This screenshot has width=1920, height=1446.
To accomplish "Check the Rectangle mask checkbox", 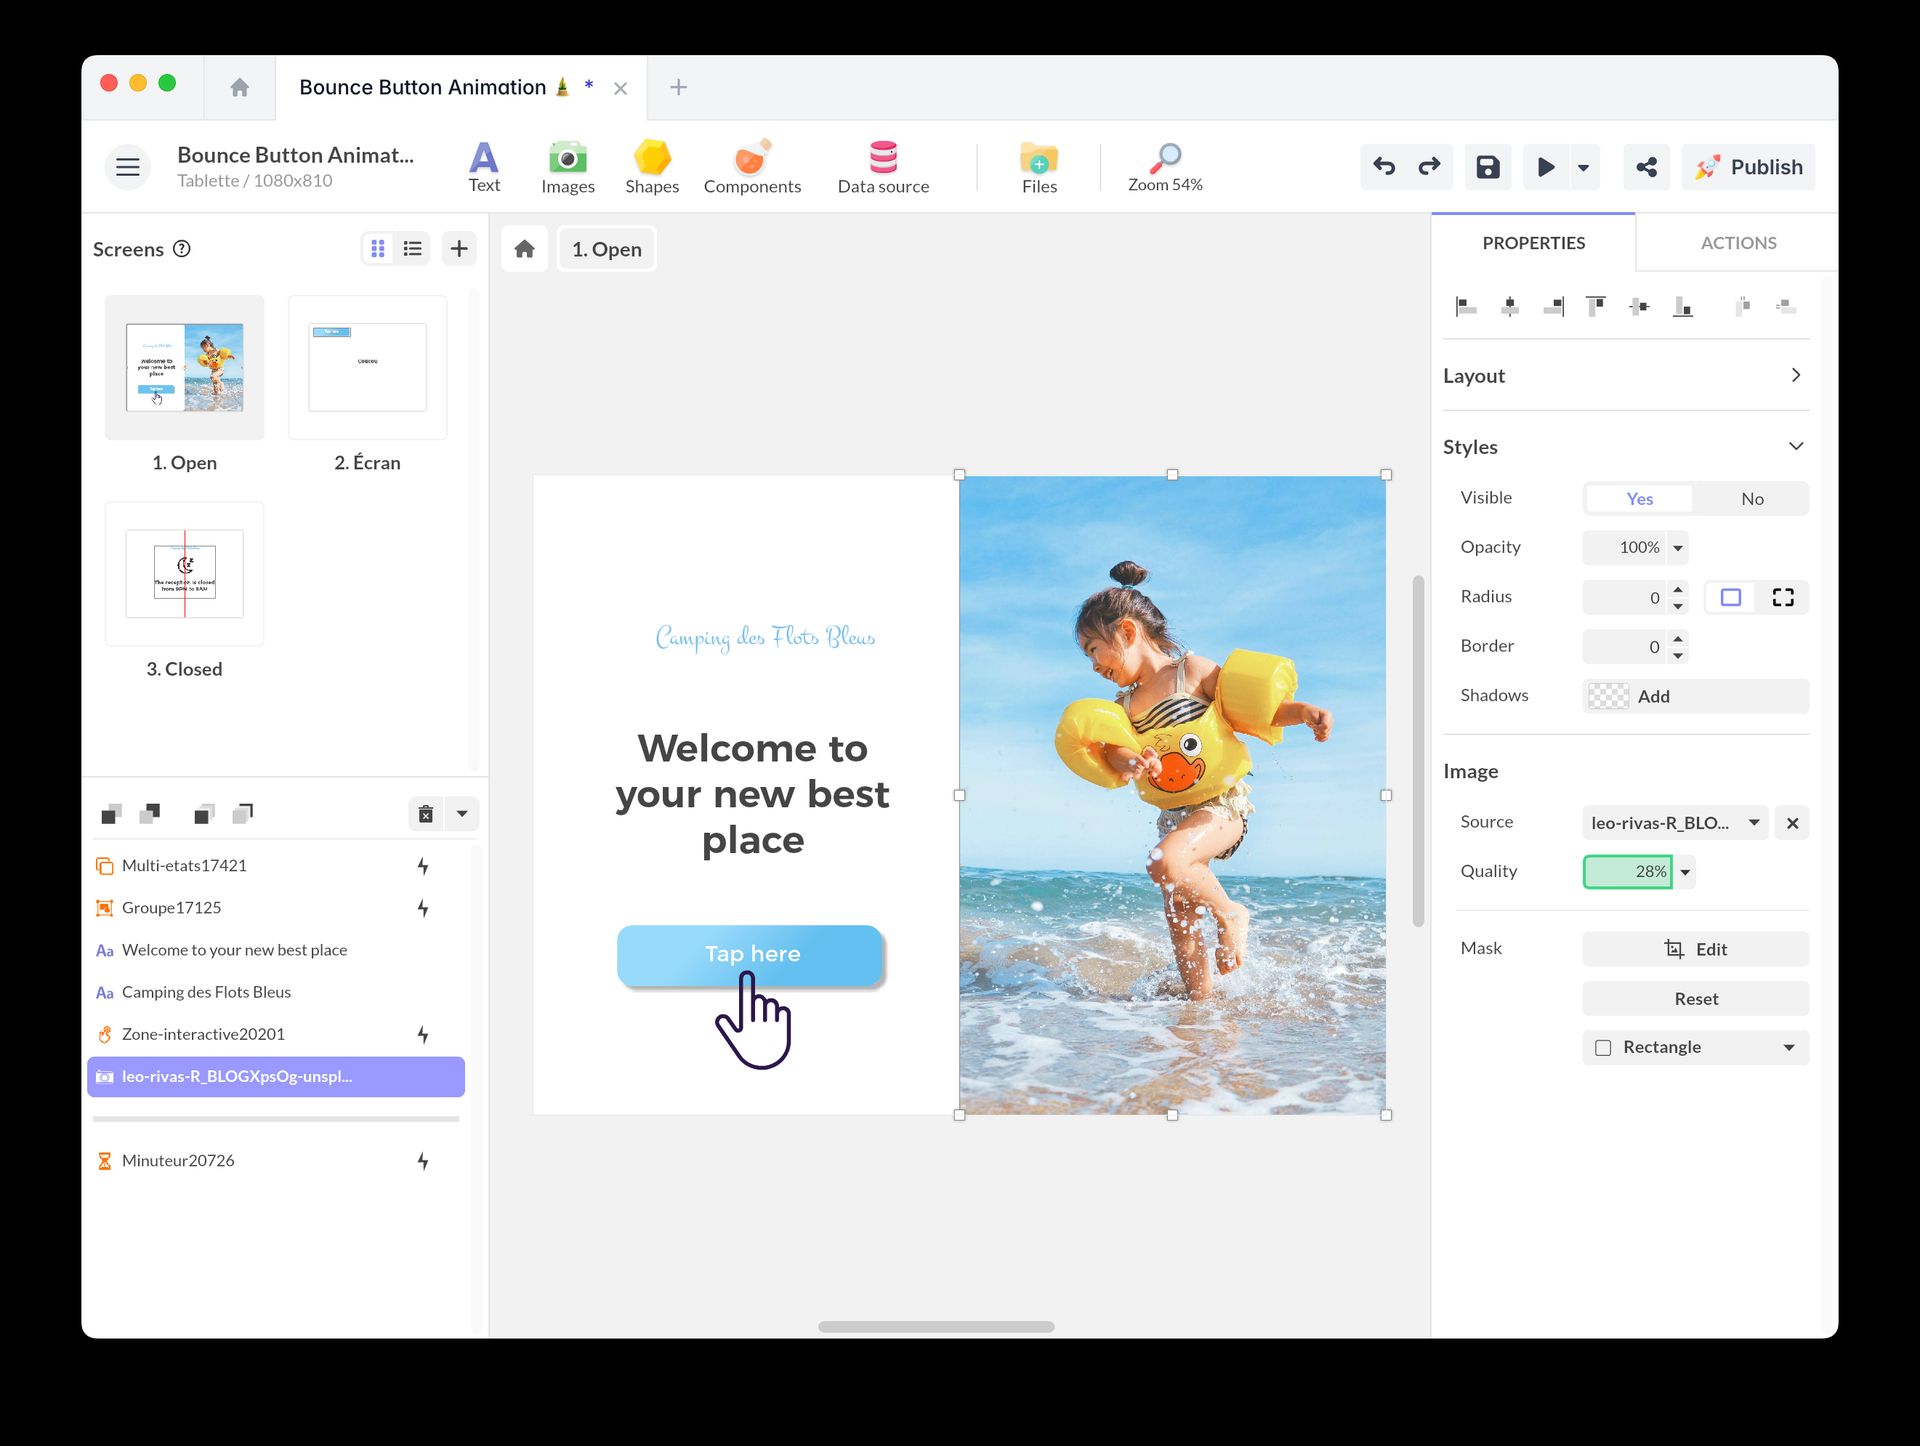I will (1604, 1047).
